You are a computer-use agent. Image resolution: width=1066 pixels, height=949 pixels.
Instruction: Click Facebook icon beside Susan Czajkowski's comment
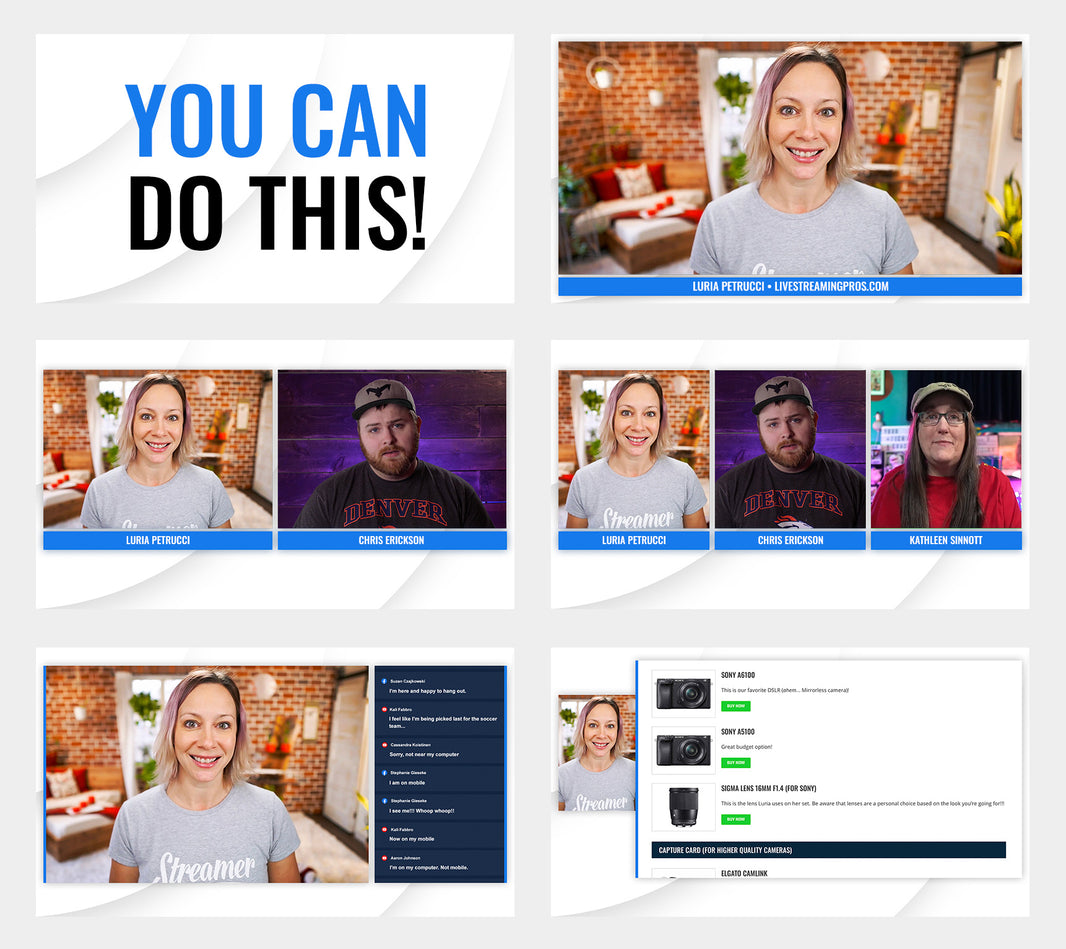384,680
